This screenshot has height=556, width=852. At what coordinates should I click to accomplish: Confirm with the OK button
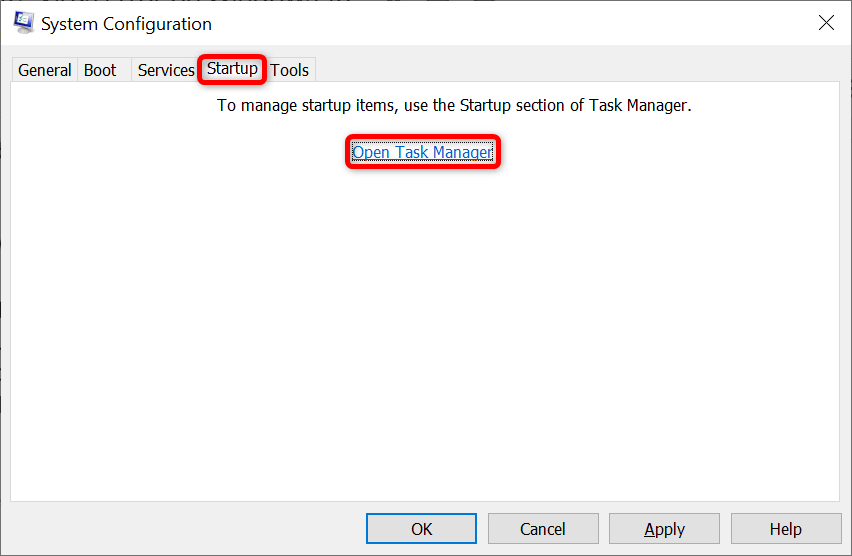(x=422, y=529)
